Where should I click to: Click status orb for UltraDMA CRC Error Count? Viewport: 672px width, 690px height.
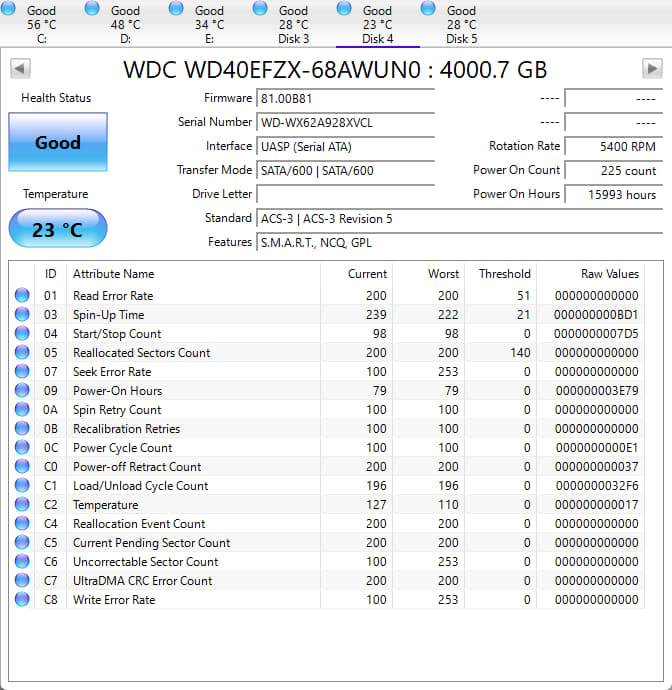point(22,580)
